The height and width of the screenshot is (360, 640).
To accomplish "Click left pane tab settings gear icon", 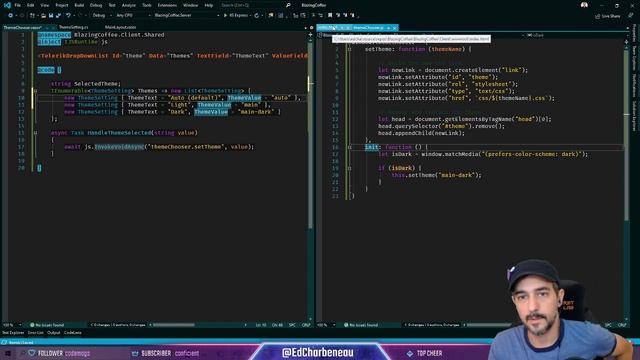I will click(x=311, y=28).
